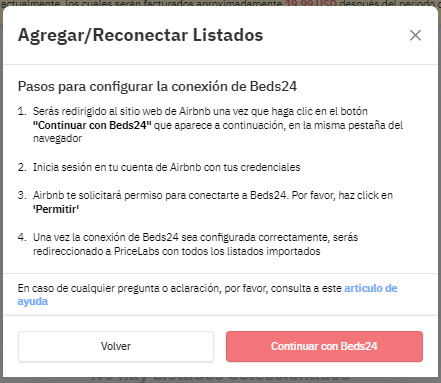The image size is (441, 383).
Task: Click the number 1 list marker
Action: click(22, 111)
